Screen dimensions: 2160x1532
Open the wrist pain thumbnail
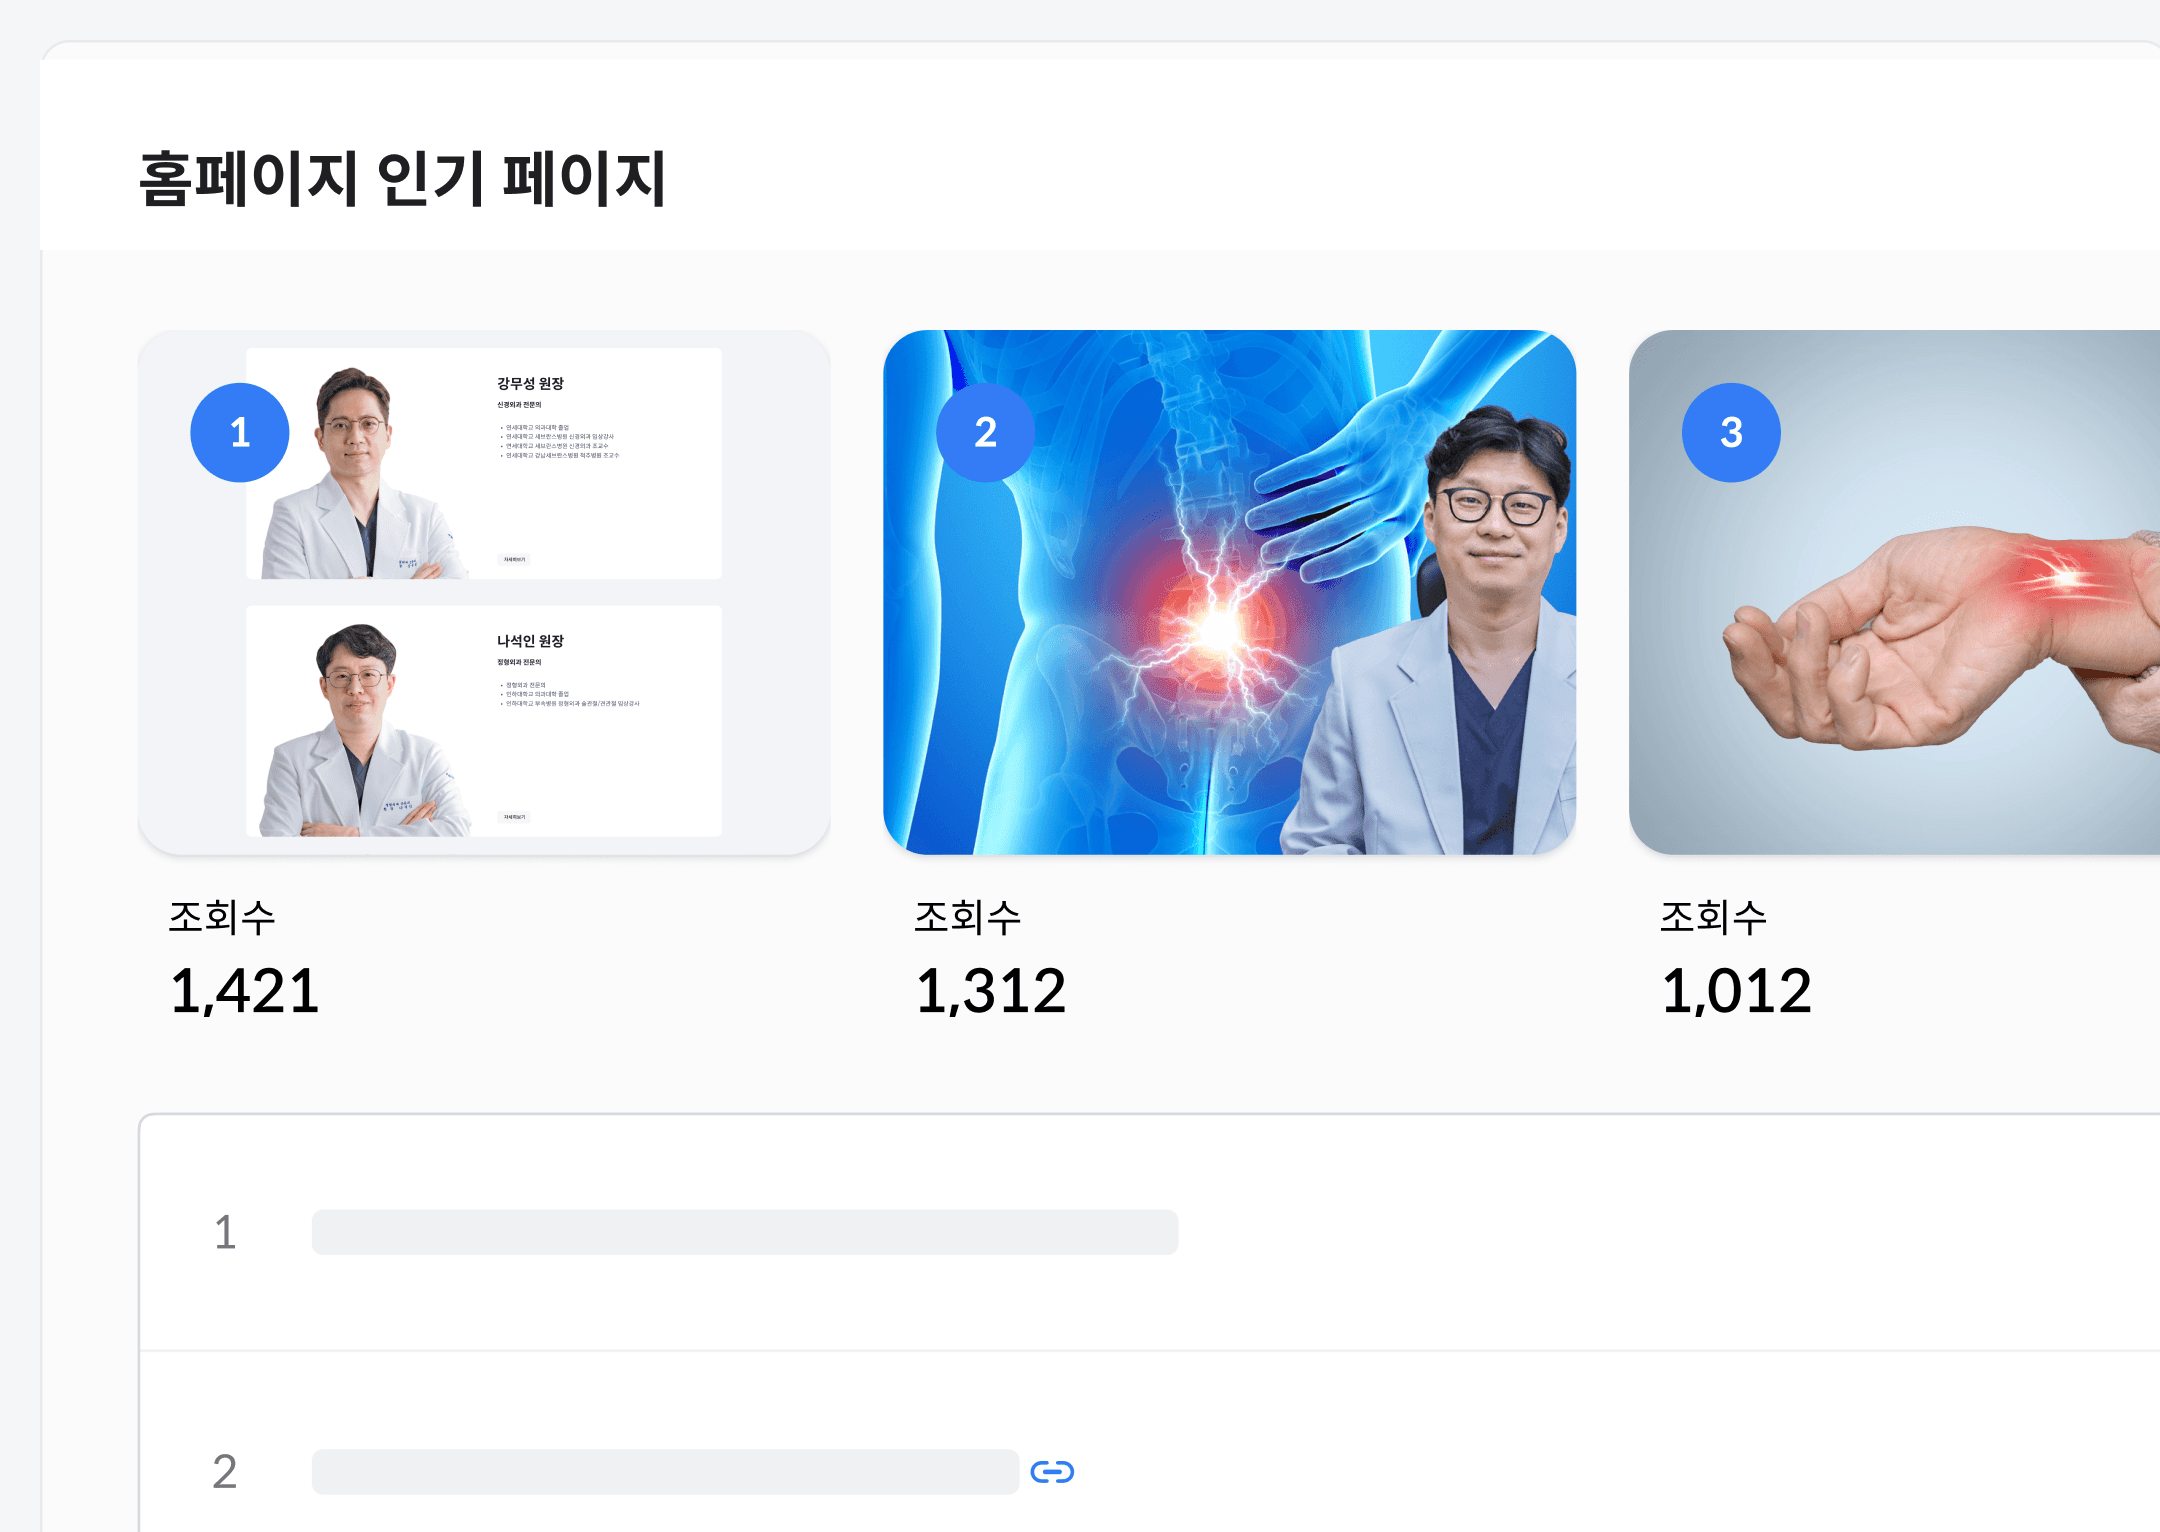point(1895,592)
